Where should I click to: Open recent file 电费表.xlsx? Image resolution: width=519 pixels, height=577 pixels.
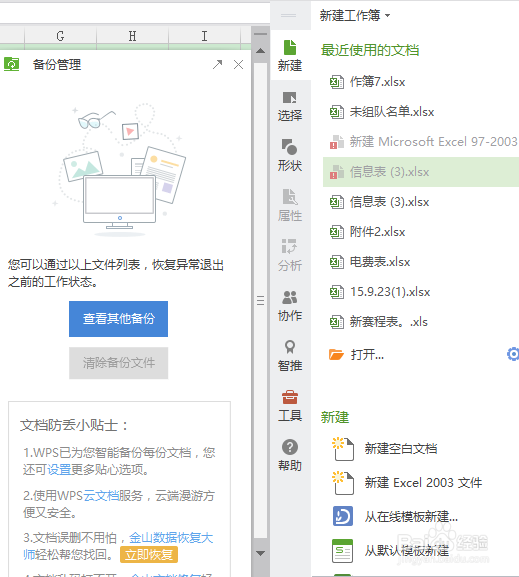(x=380, y=262)
